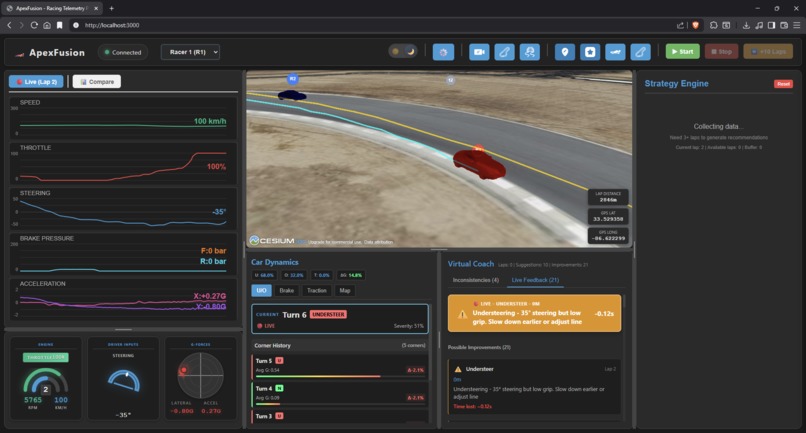Image resolution: width=806 pixels, height=433 pixels.
Task: Click the green Start button
Action: click(683, 51)
